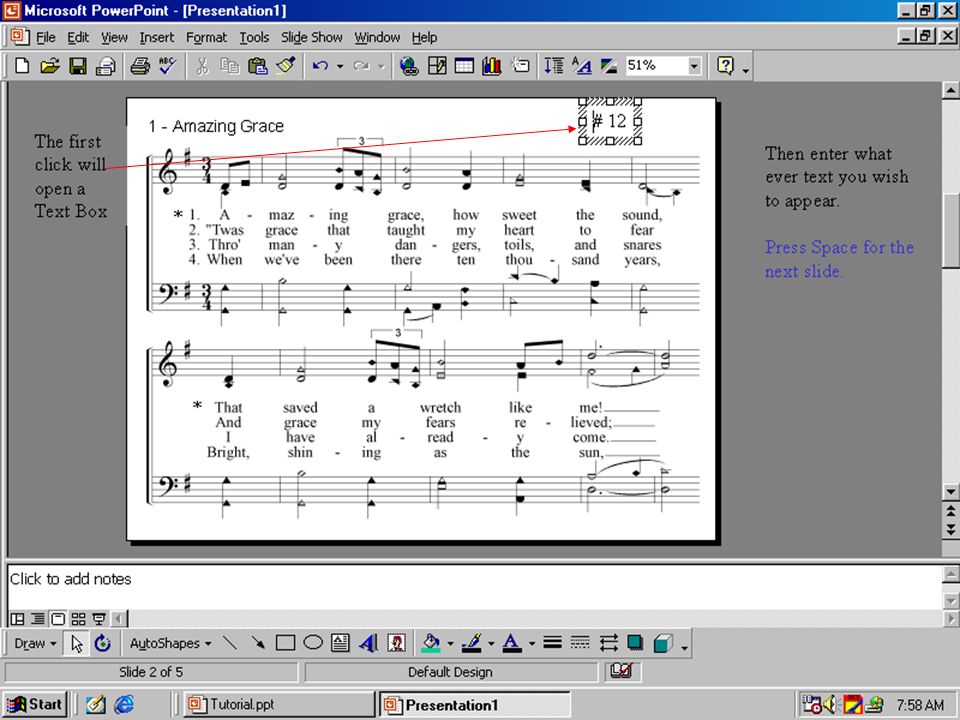
Task: Open the Format menu
Action: pos(206,37)
